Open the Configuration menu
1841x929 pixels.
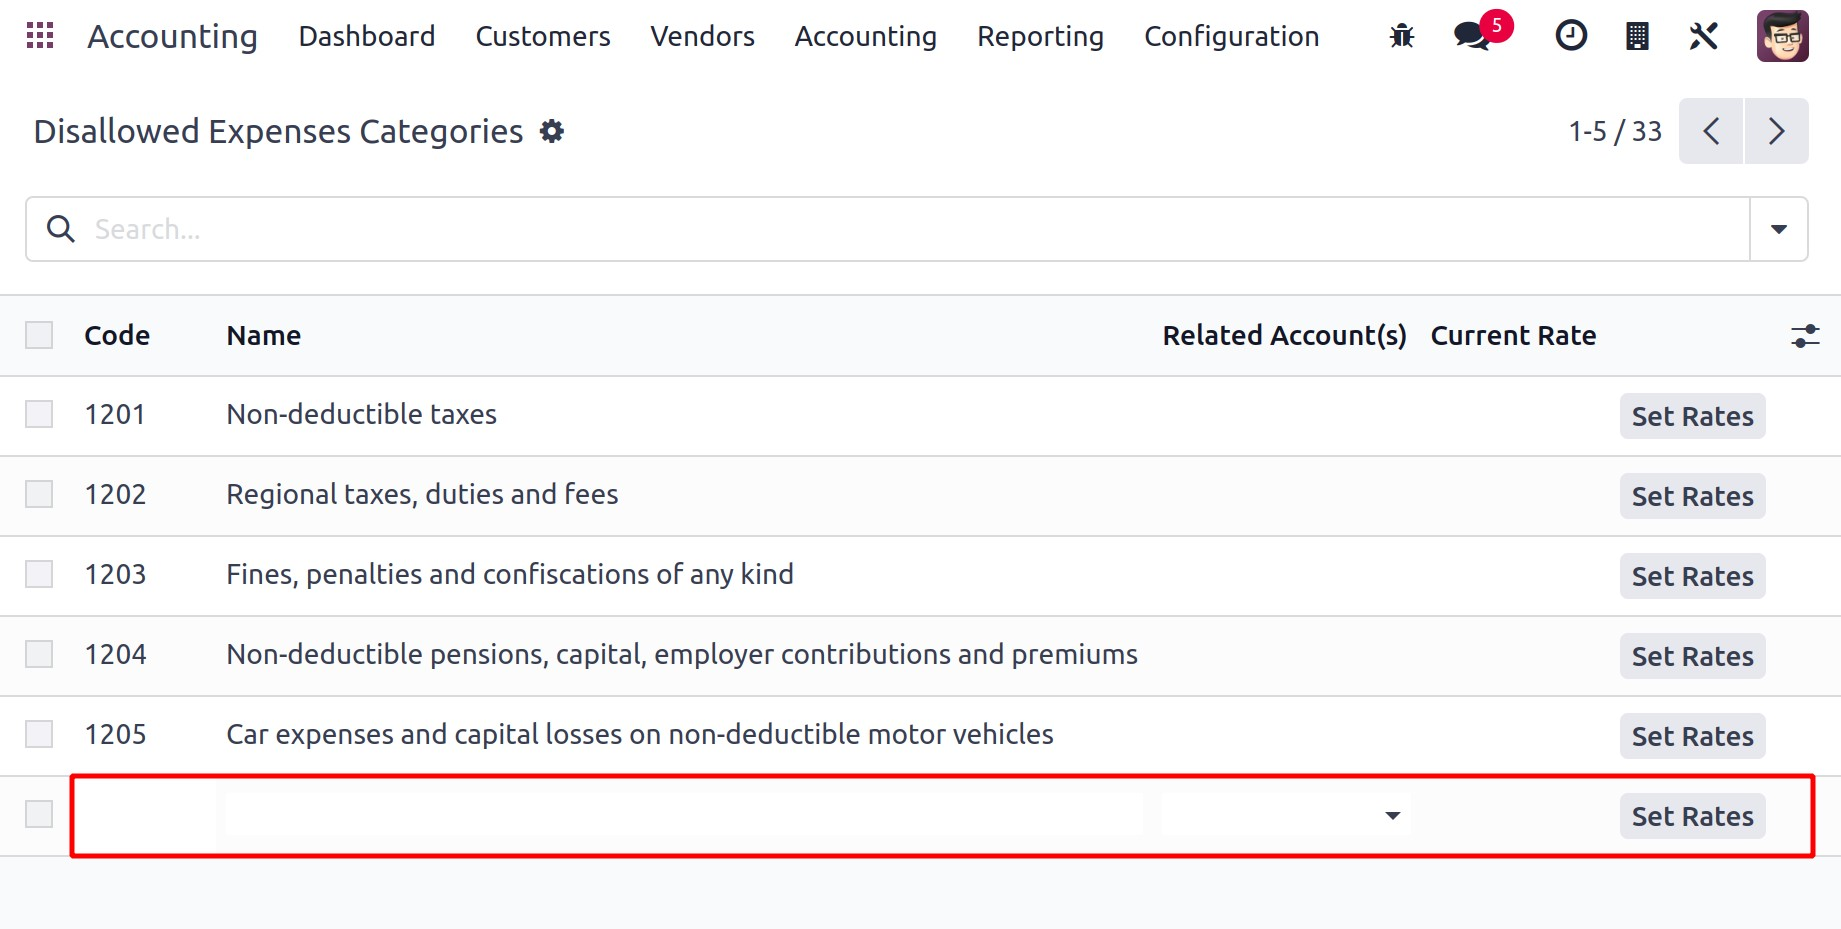pyautogui.click(x=1231, y=37)
